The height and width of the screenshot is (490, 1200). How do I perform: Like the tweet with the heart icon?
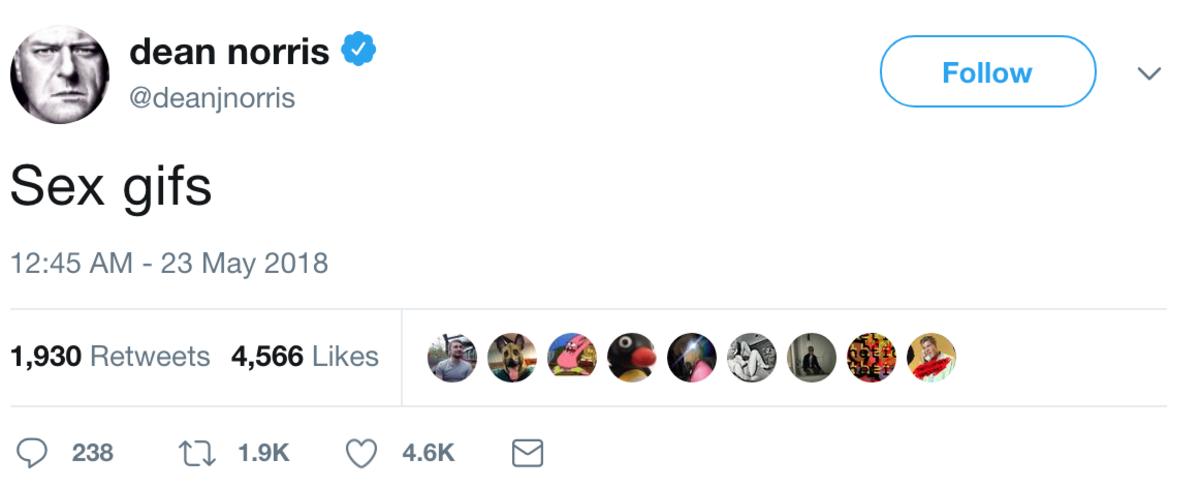360,454
